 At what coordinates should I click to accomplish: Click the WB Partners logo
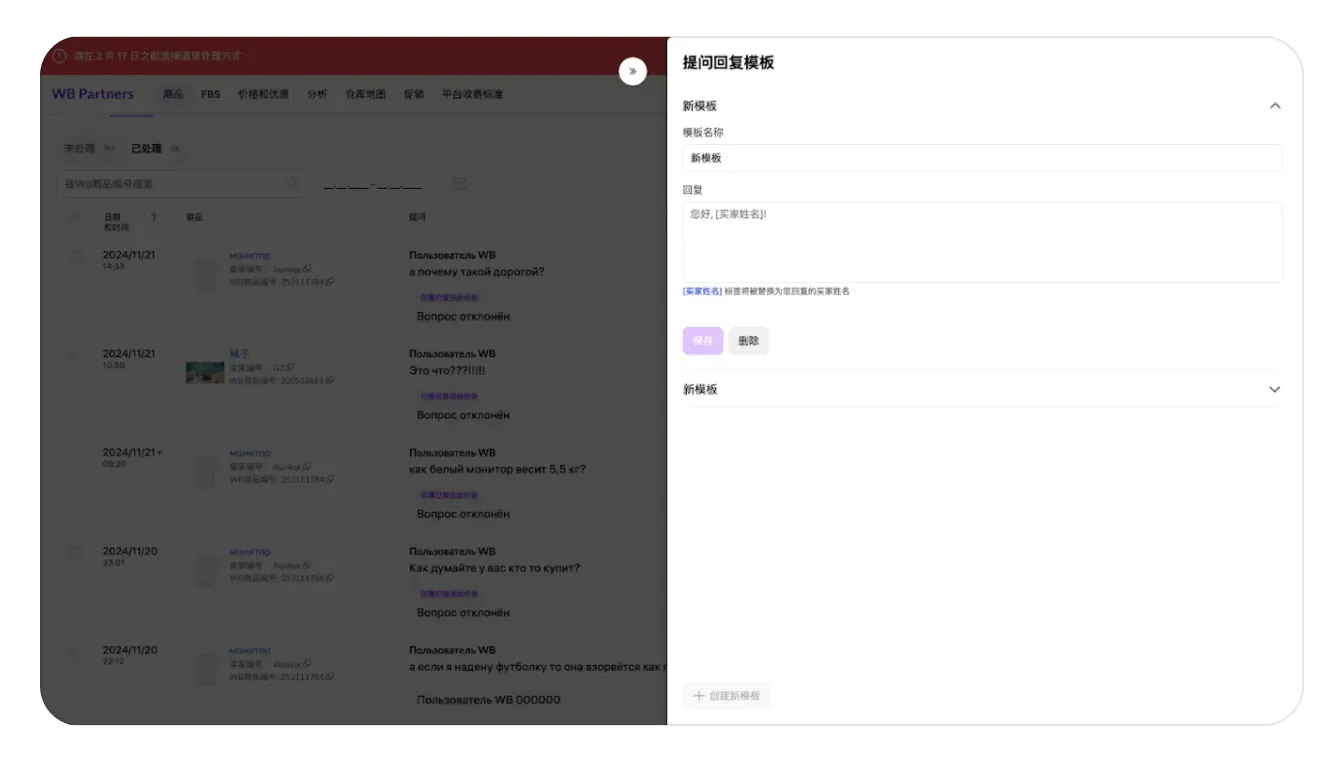tap(93, 94)
